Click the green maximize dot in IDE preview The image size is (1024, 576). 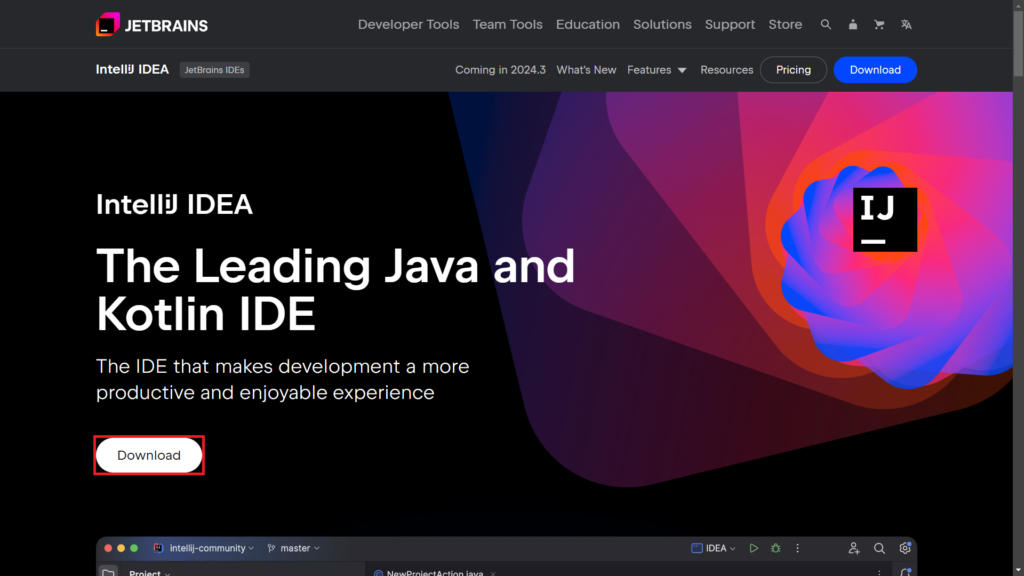pyautogui.click(x=134, y=549)
